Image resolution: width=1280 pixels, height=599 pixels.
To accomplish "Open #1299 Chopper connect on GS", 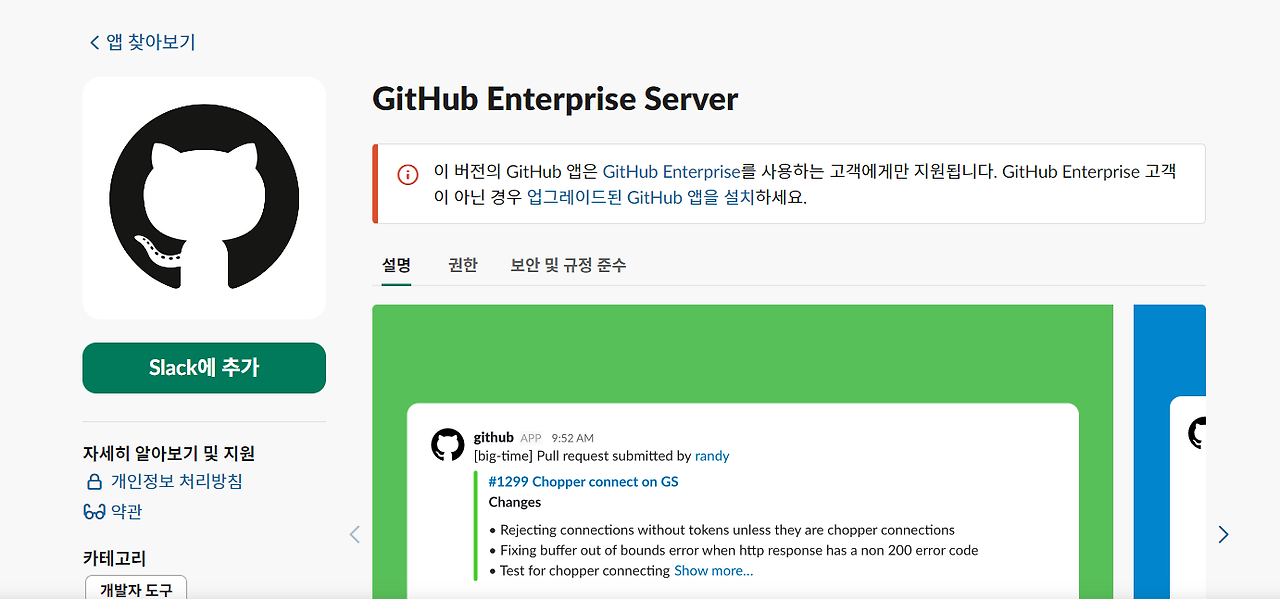I will [583, 482].
